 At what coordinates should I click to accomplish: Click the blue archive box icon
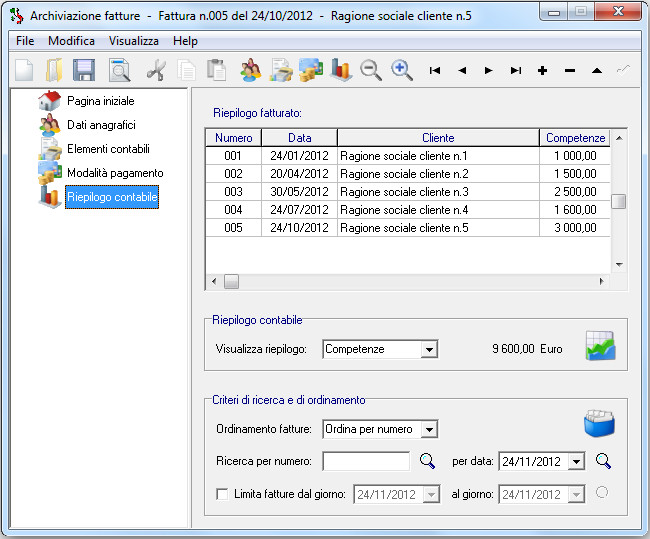(x=599, y=423)
